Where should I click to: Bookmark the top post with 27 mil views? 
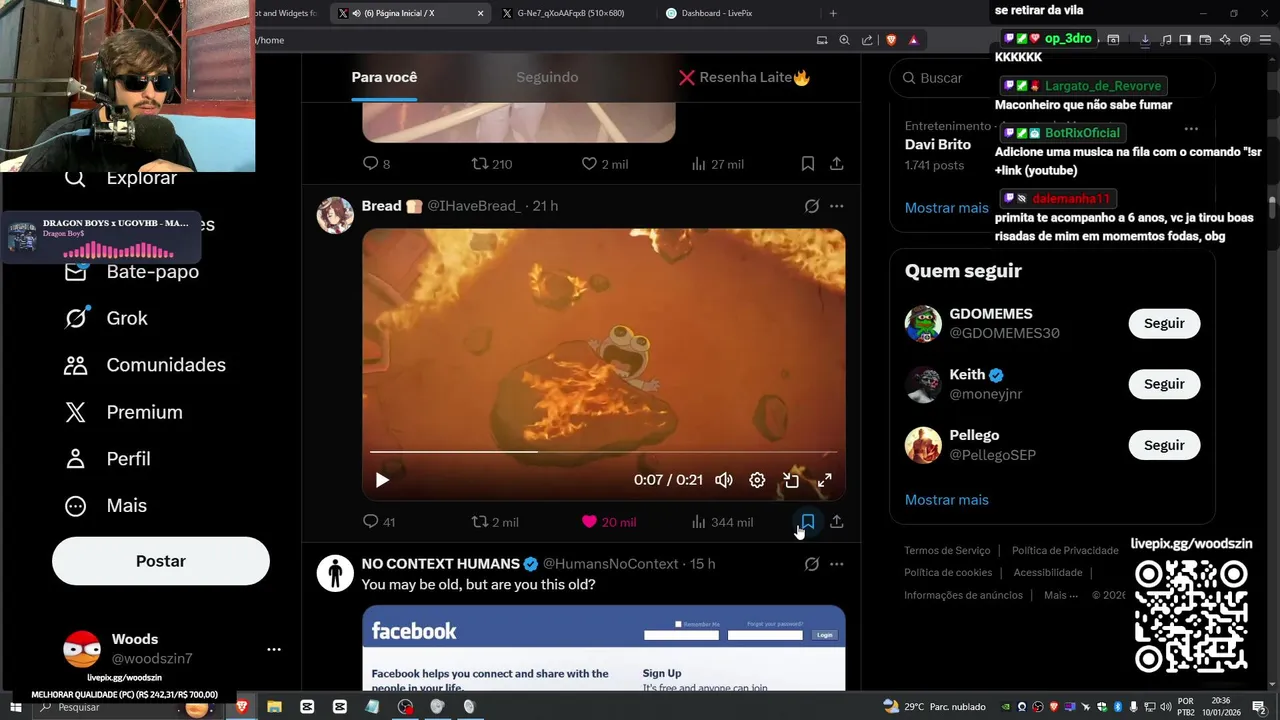pos(808,164)
